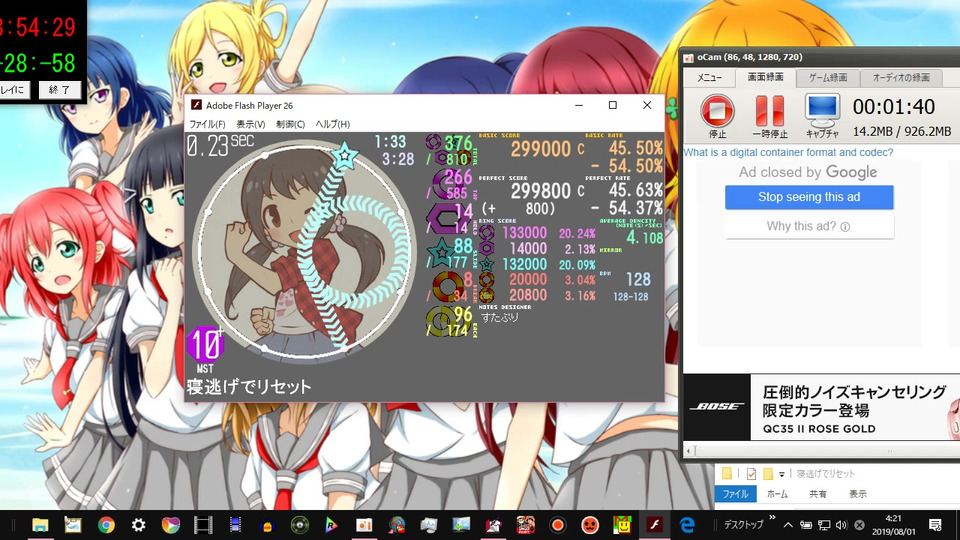Click the oCam horizontal scrollbar
This screenshot has width=960, height=540.
[x=822, y=451]
